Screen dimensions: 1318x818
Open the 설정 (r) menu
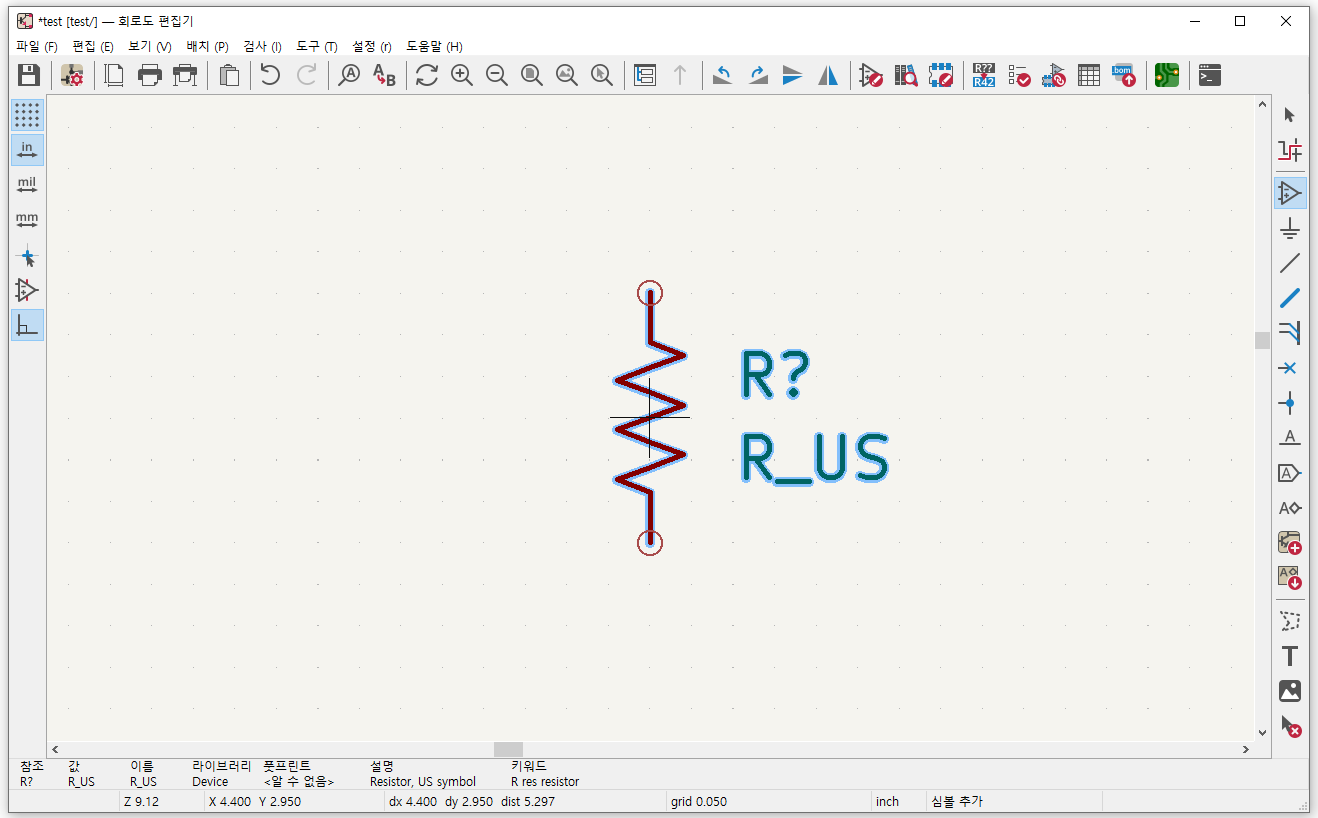pyautogui.click(x=372, y=46)
